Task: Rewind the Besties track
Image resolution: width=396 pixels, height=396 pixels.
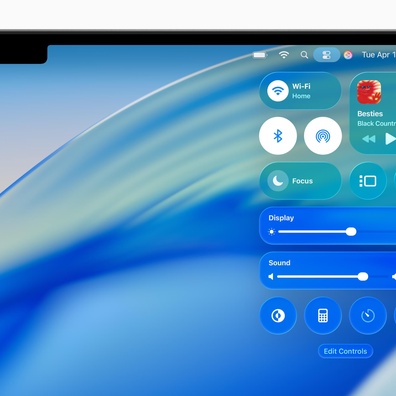Action: tap(369, 139)
